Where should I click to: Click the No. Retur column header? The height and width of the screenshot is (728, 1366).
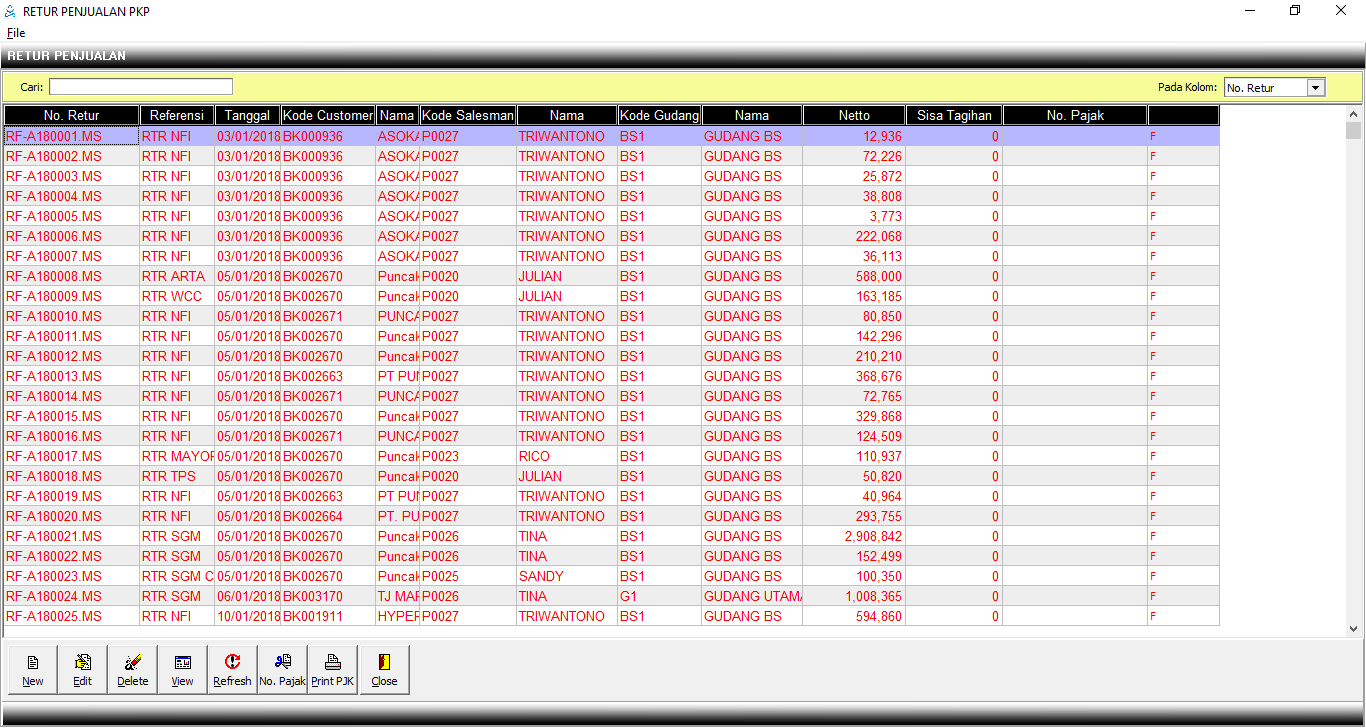(71, 116)
